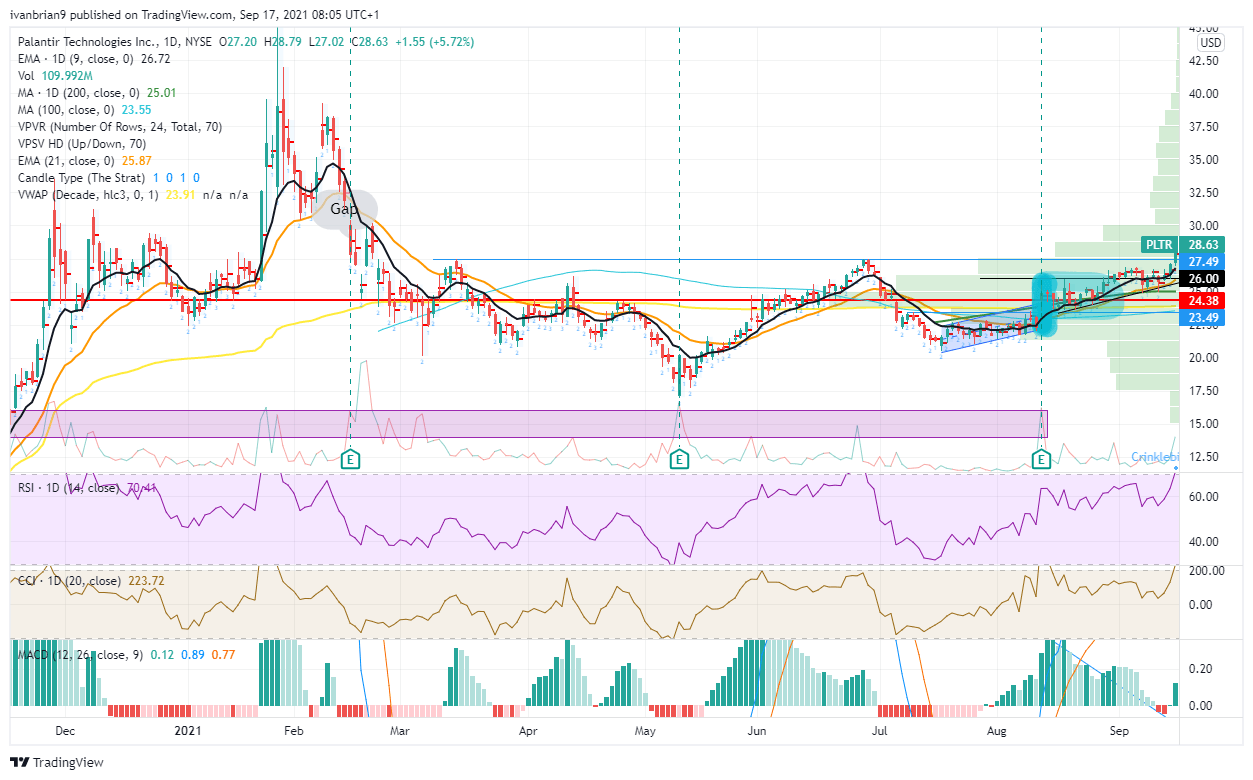Image resolution: width=1253 pixels, height=780 pixels.
Task: Select the purple support zone rectangle
Action: (x=528, y=423)
